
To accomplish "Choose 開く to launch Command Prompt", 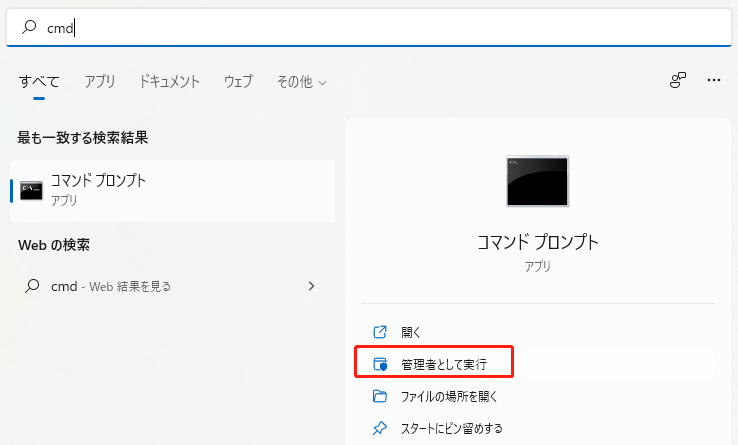I will 410,331.
